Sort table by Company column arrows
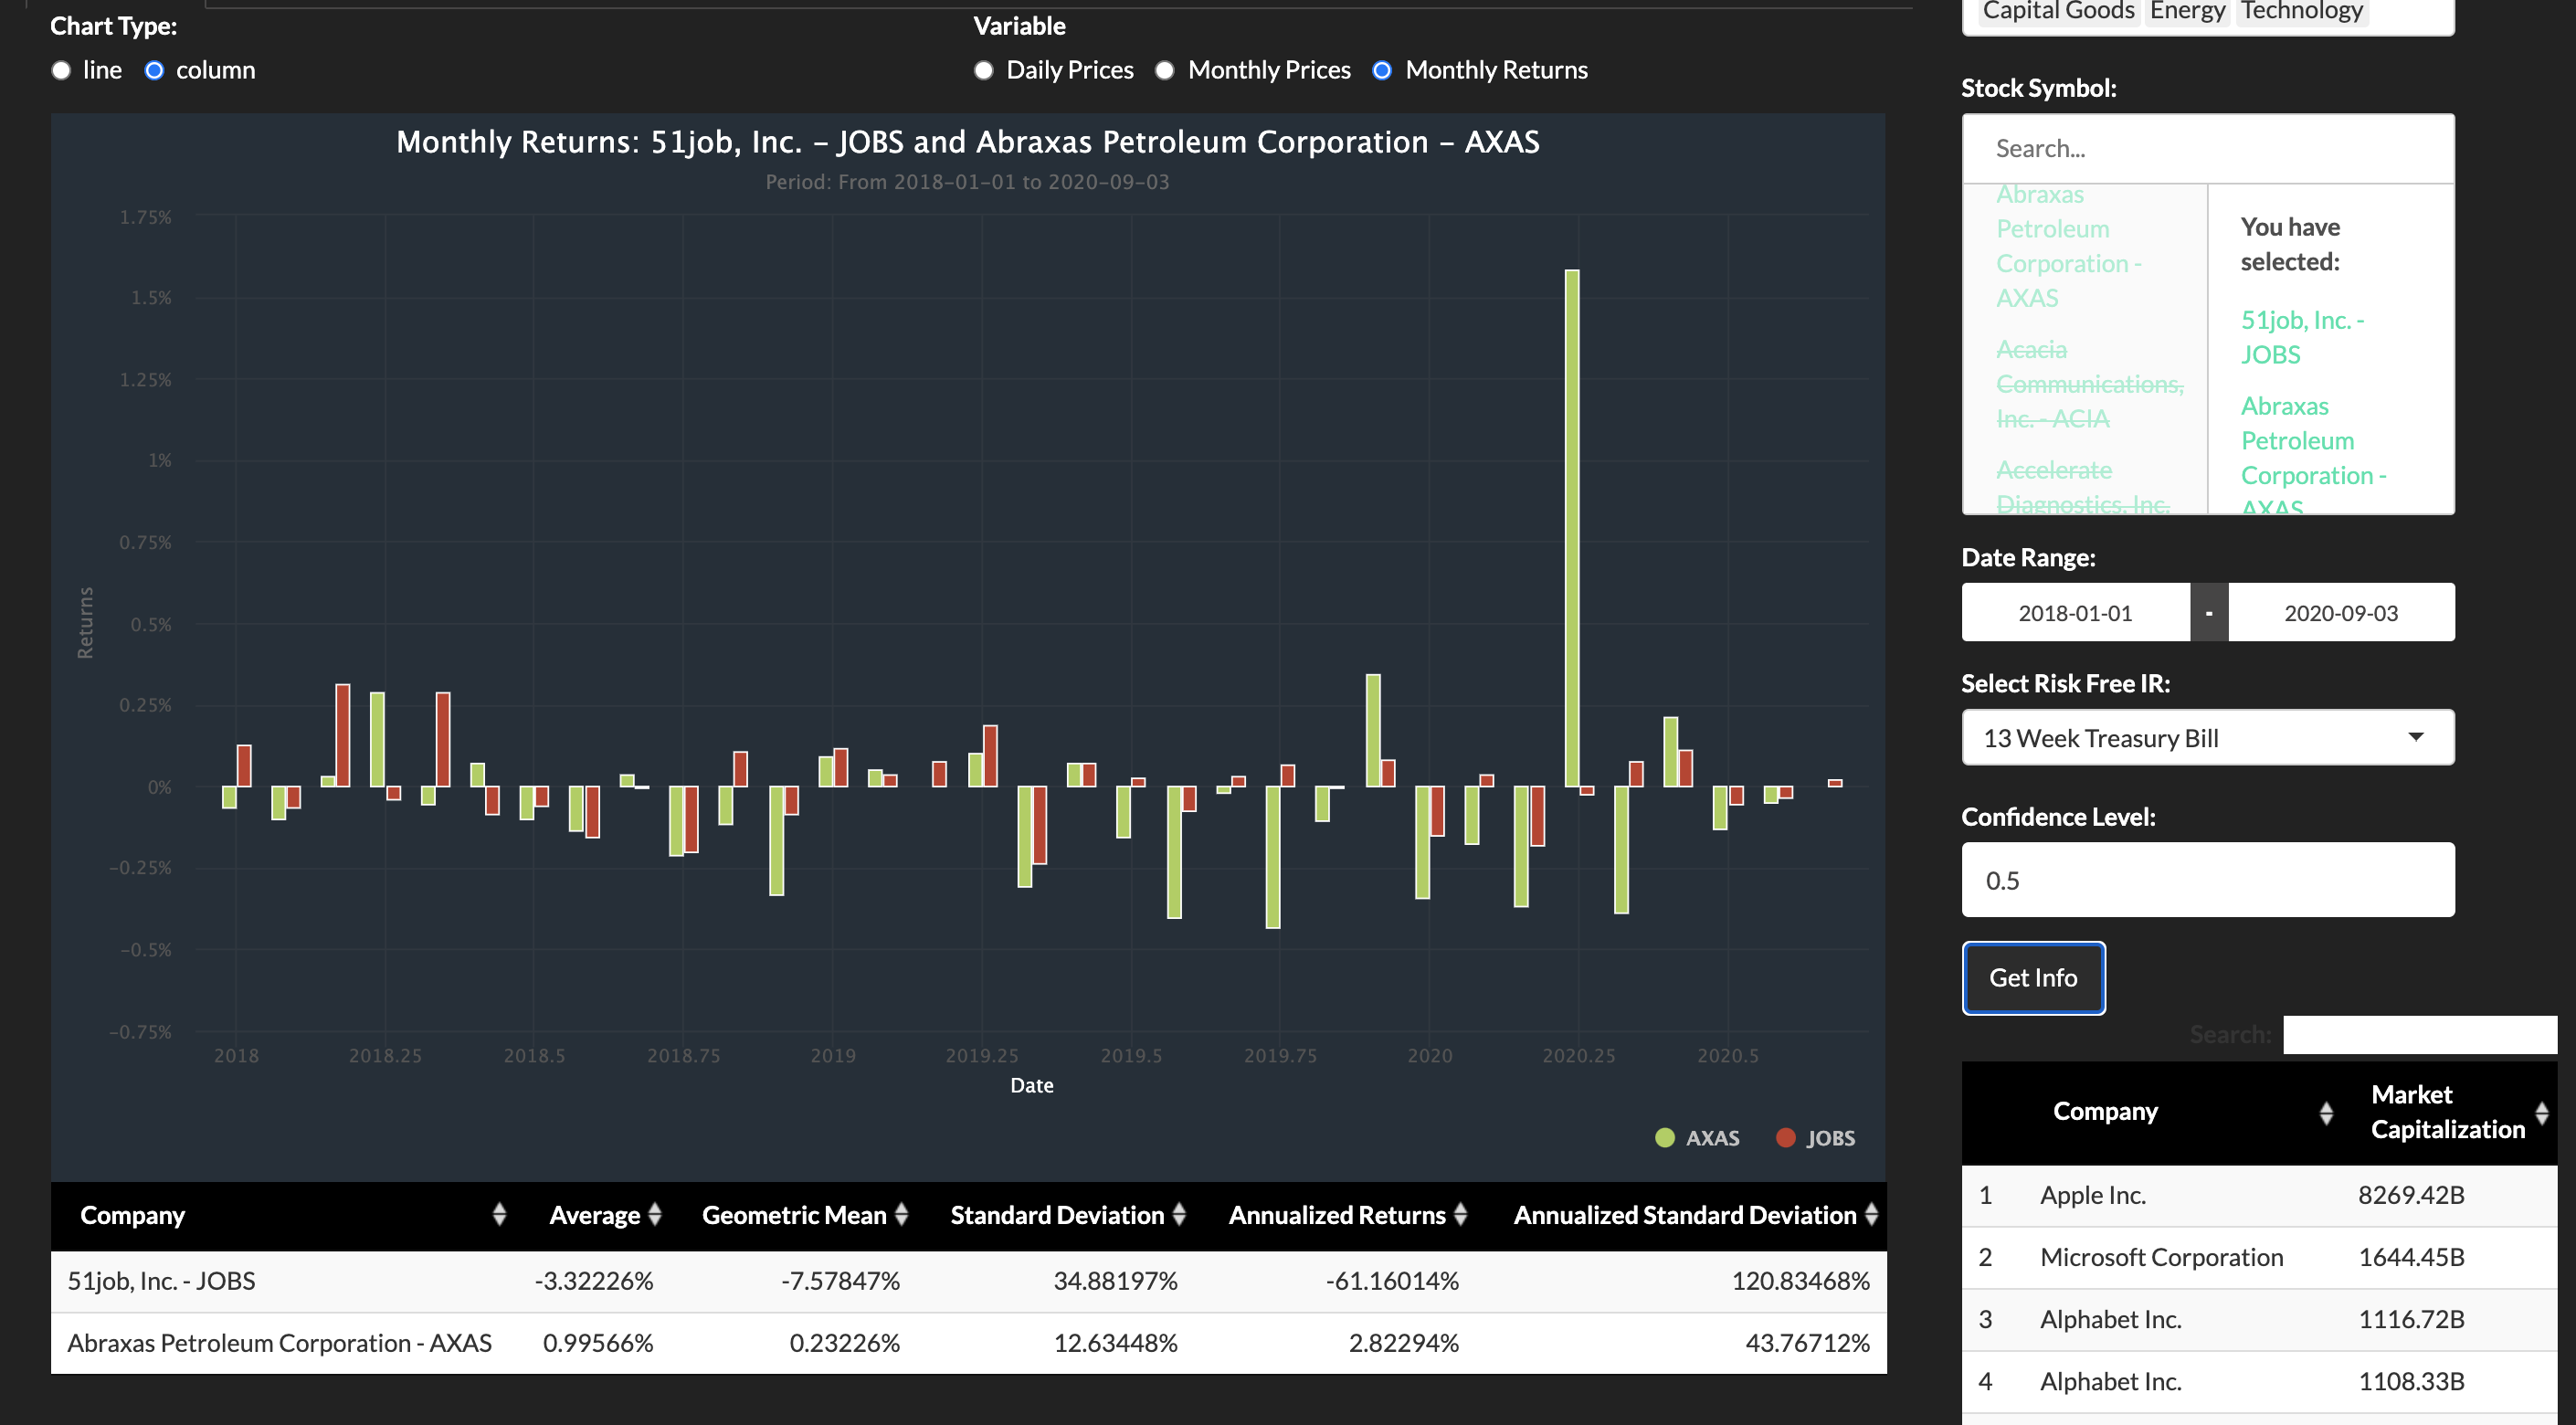The image size is (2576, 1425). (499, 1214)
